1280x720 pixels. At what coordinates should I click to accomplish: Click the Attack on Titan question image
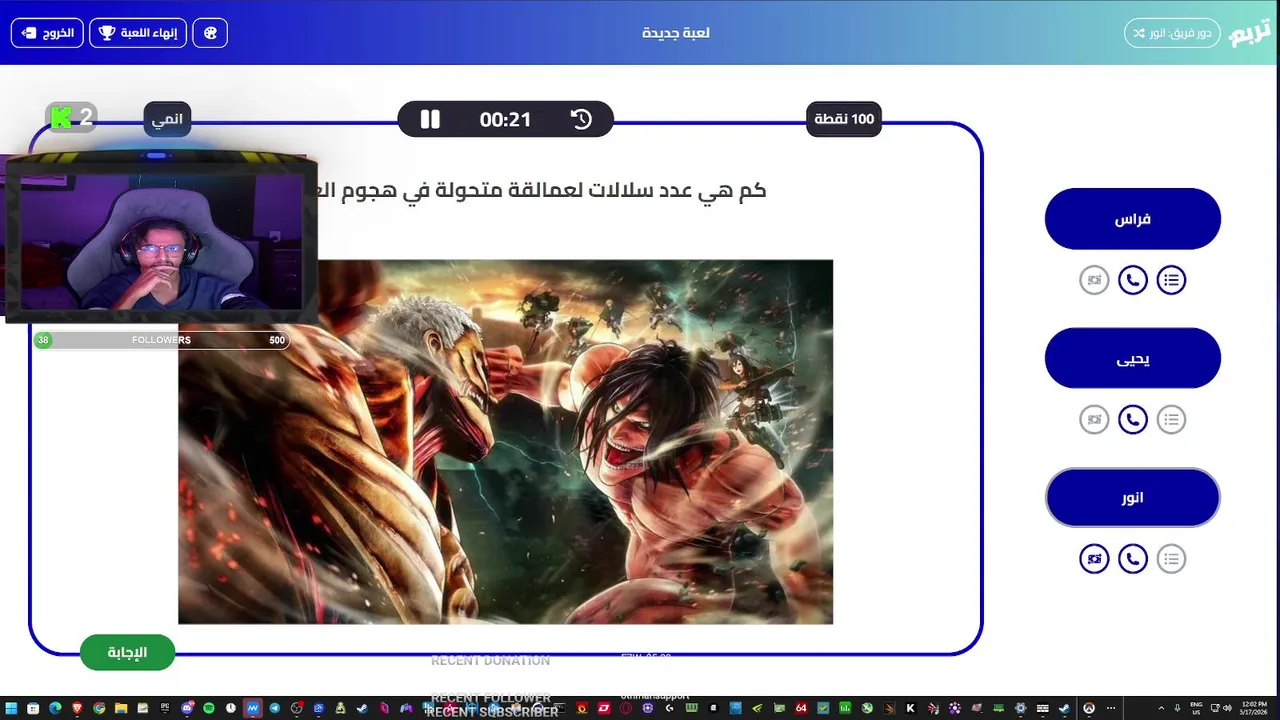[505, 441]
